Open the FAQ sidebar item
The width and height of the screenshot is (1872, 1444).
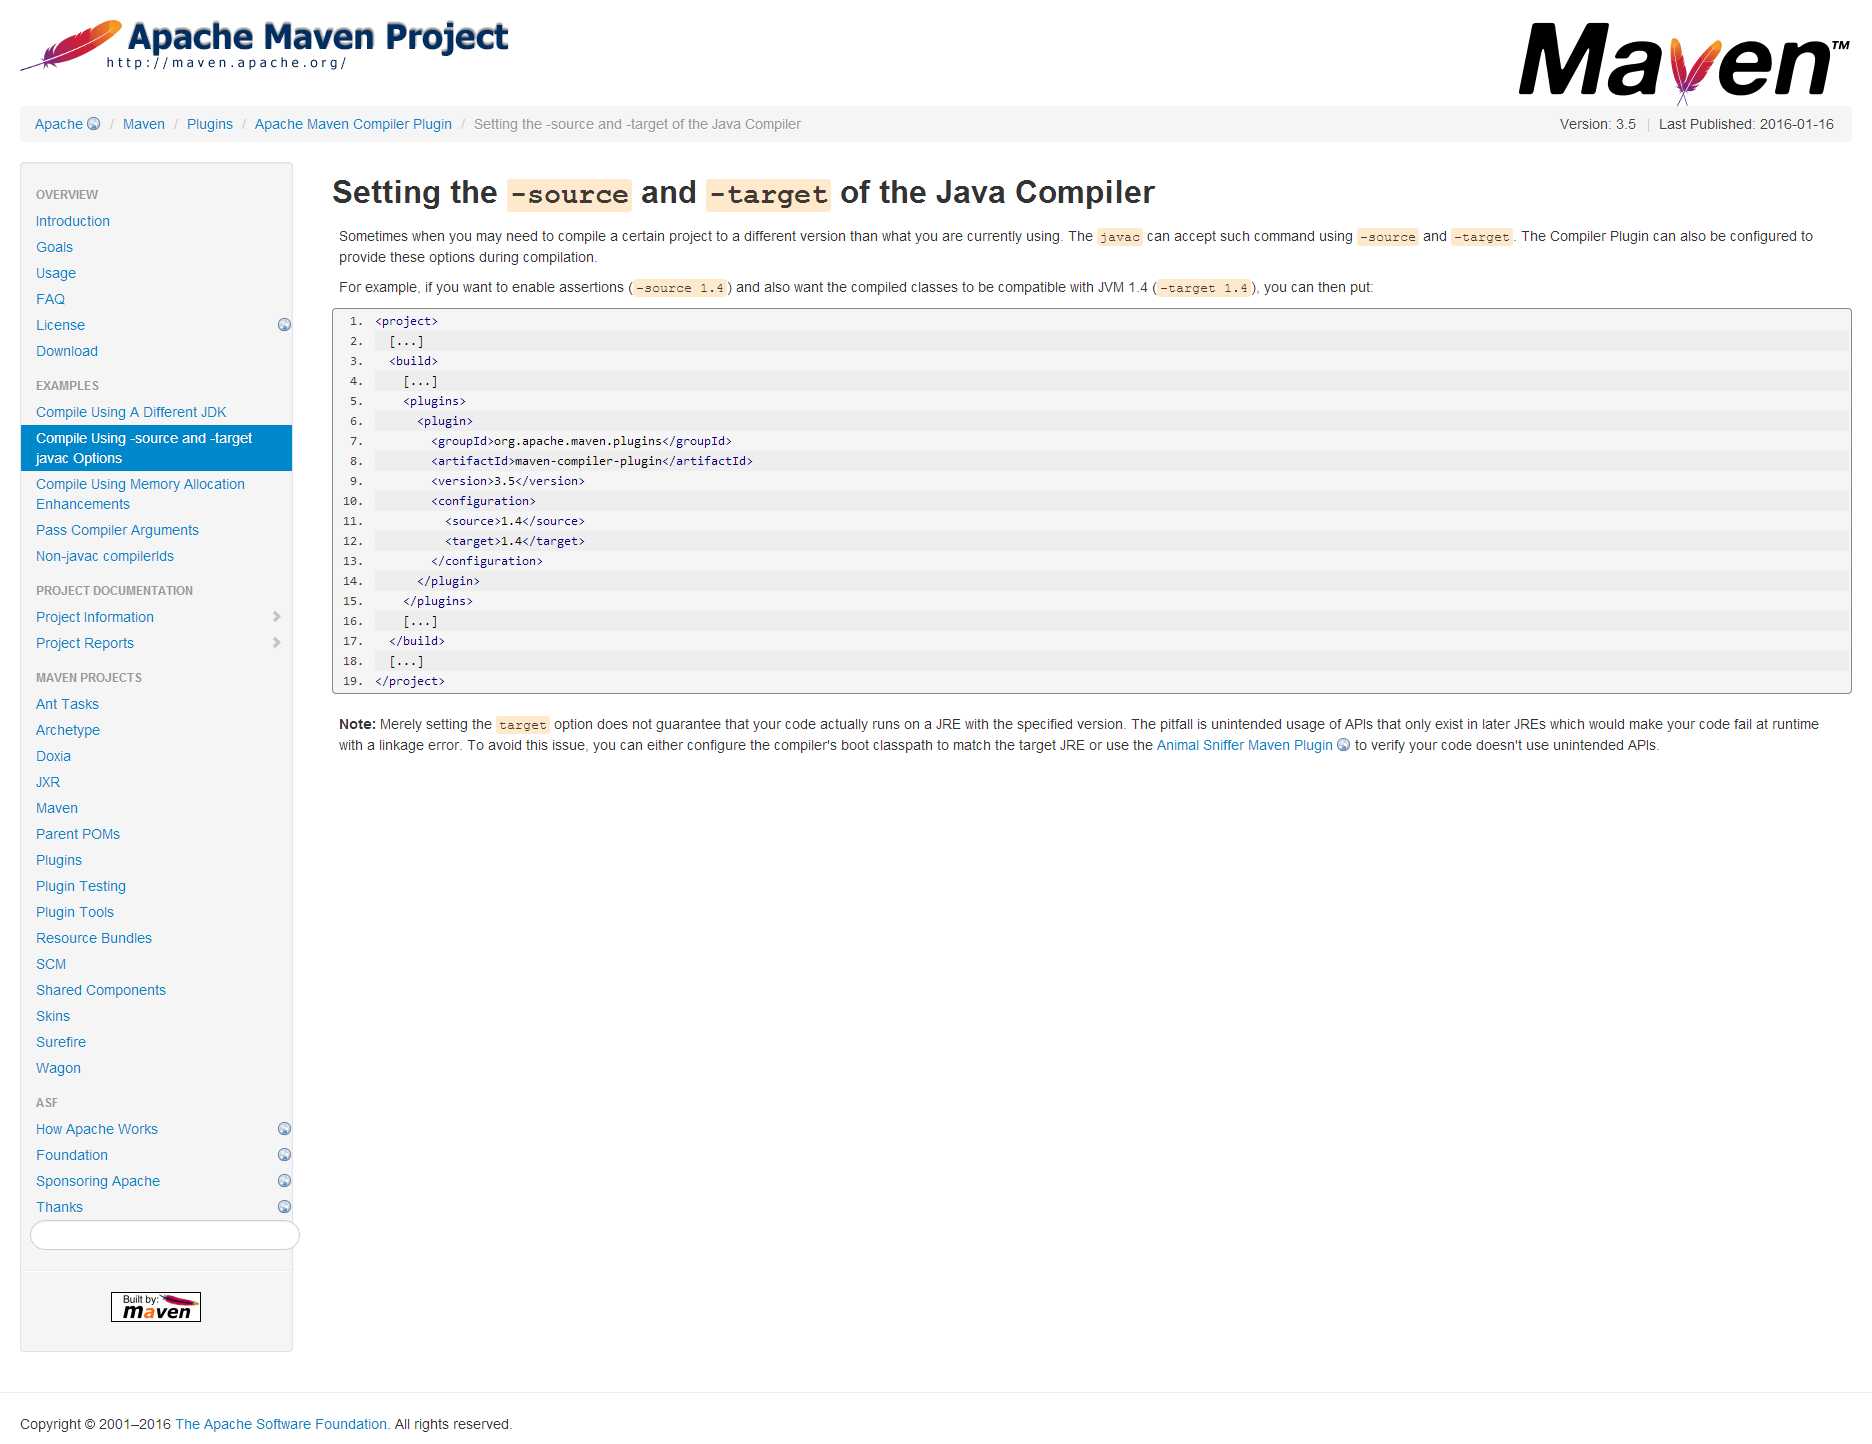point(50,299)
